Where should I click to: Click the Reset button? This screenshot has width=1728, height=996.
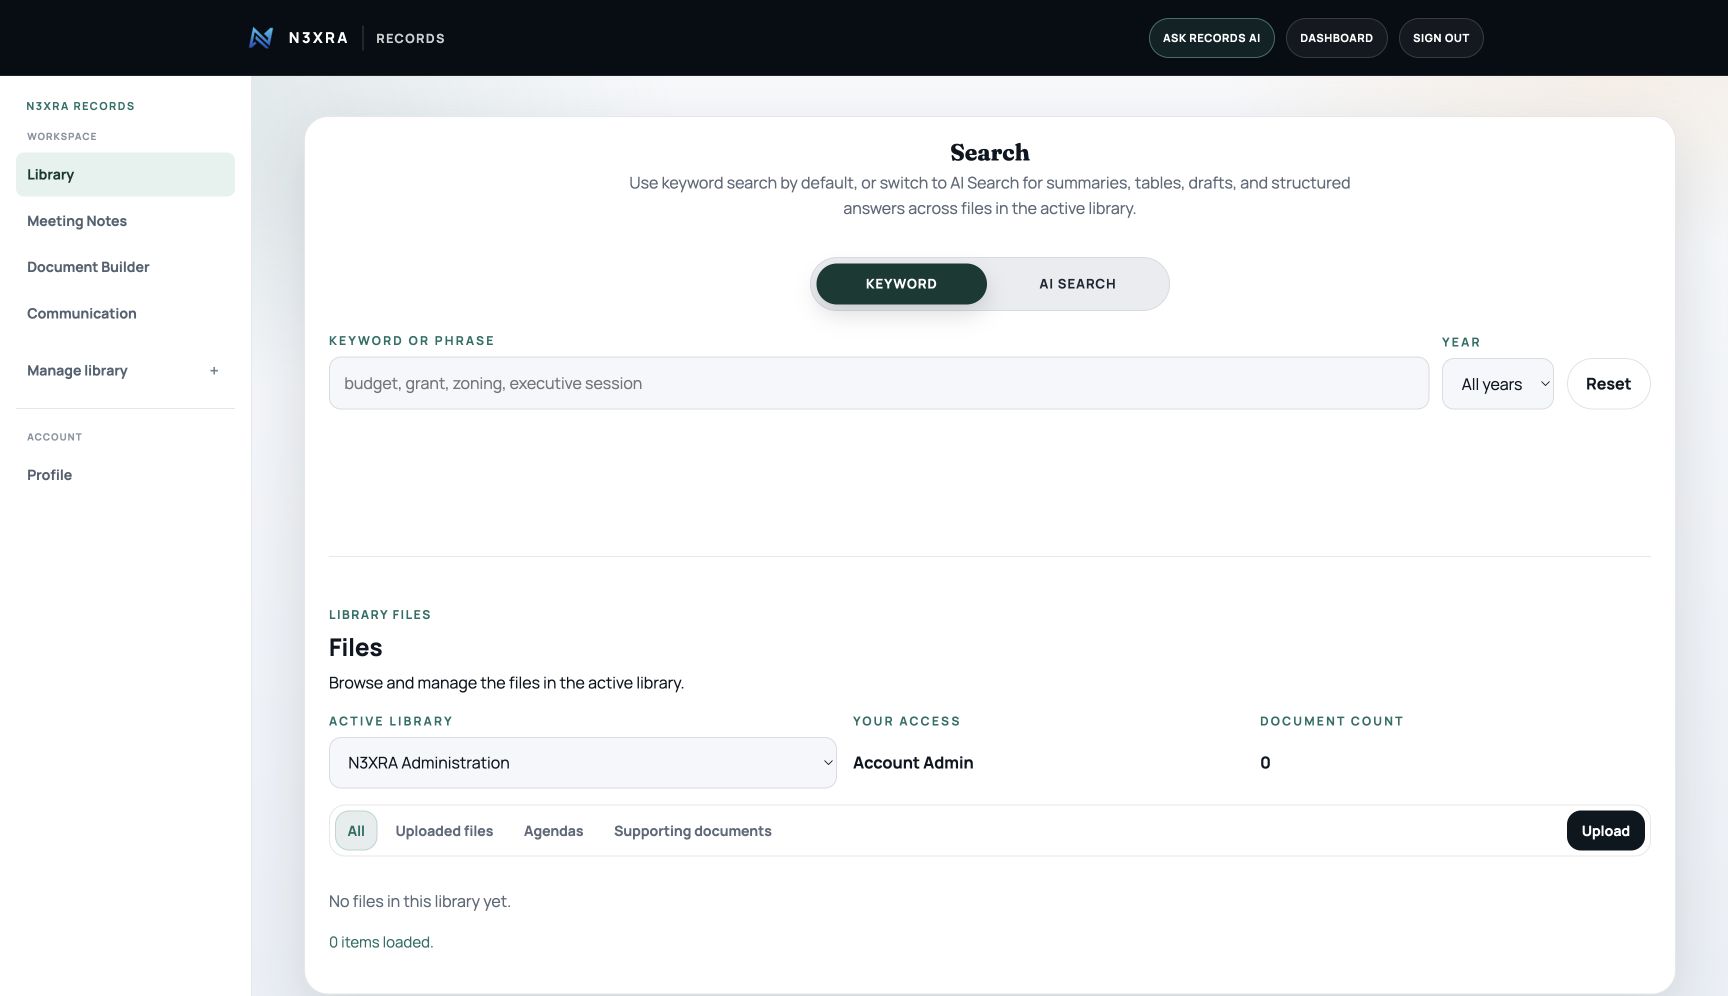point(1608,384)
